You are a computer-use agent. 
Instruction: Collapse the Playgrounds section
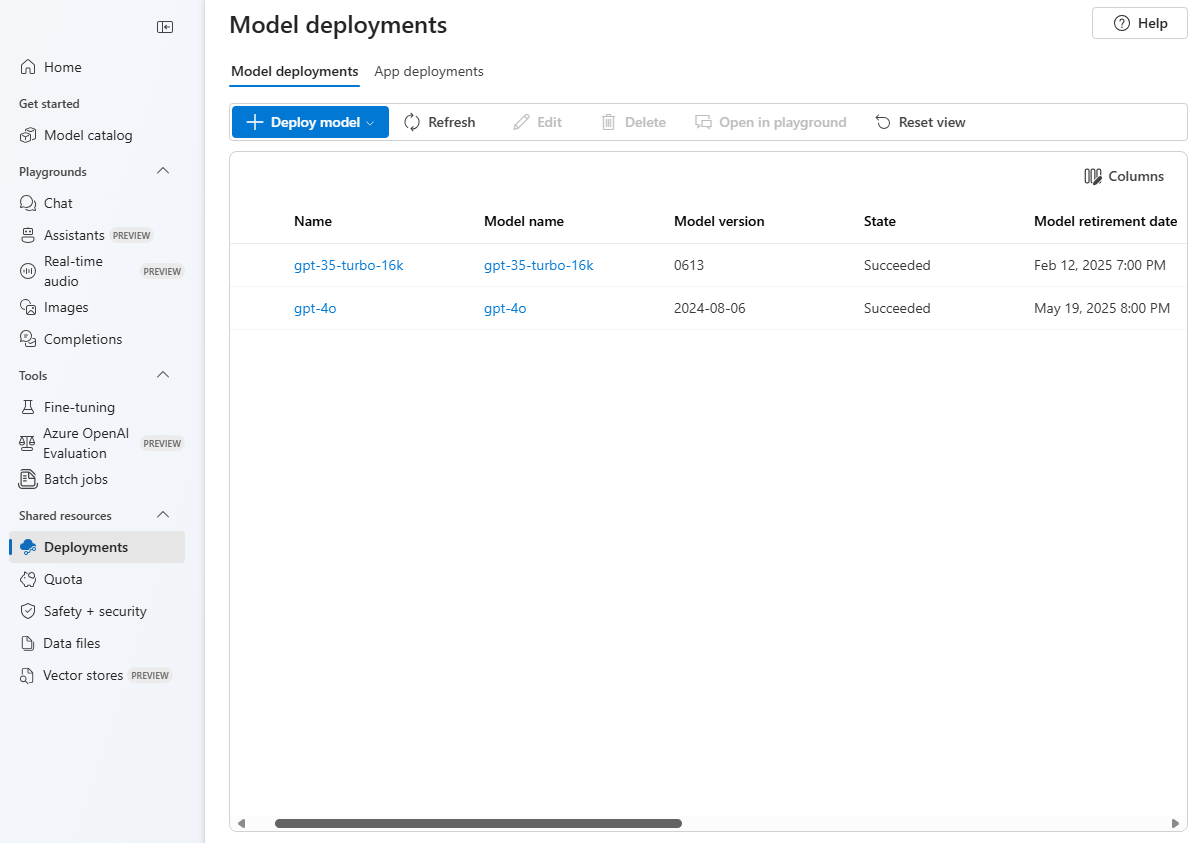click(163, 171)
